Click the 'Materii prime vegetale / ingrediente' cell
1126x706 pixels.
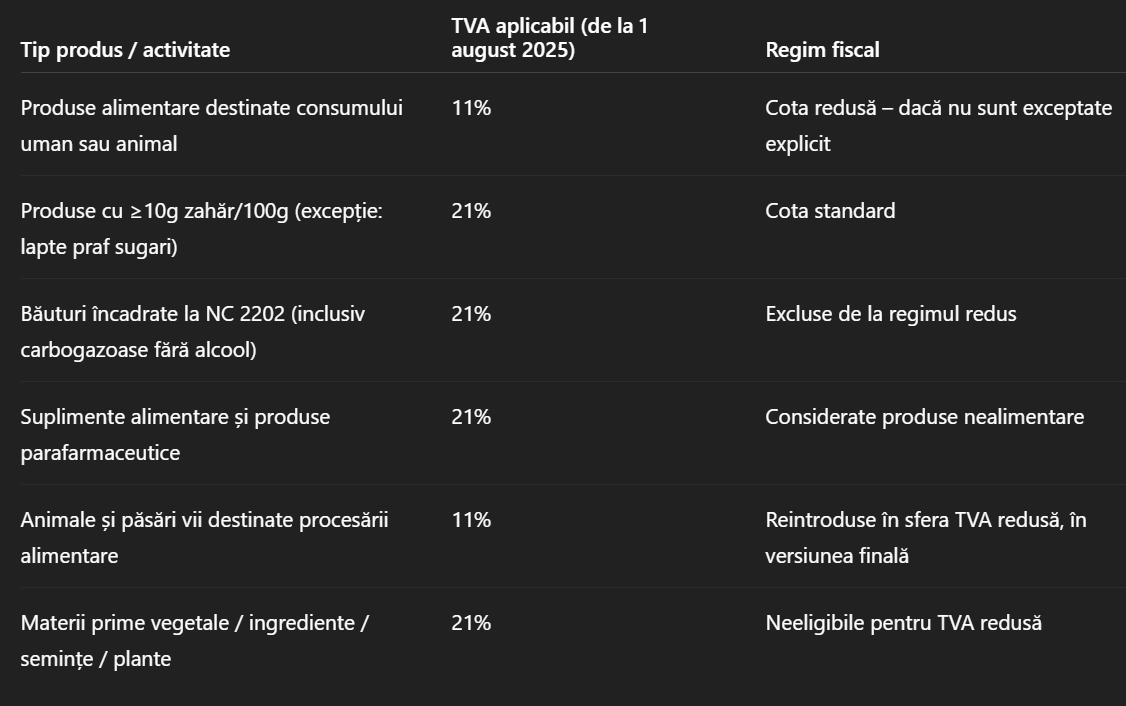pos(195,641)
